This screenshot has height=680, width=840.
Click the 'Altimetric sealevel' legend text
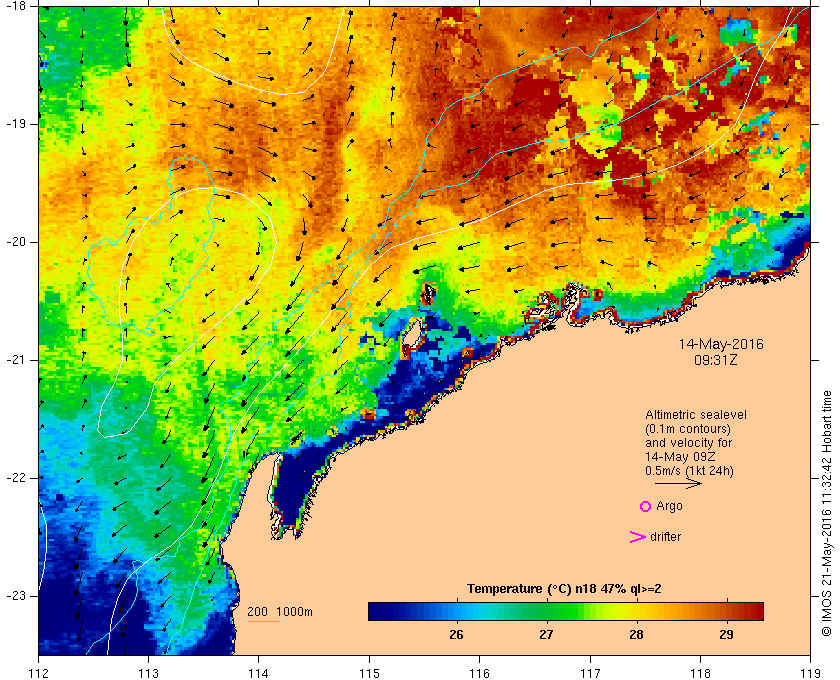(x=696, y=415)
